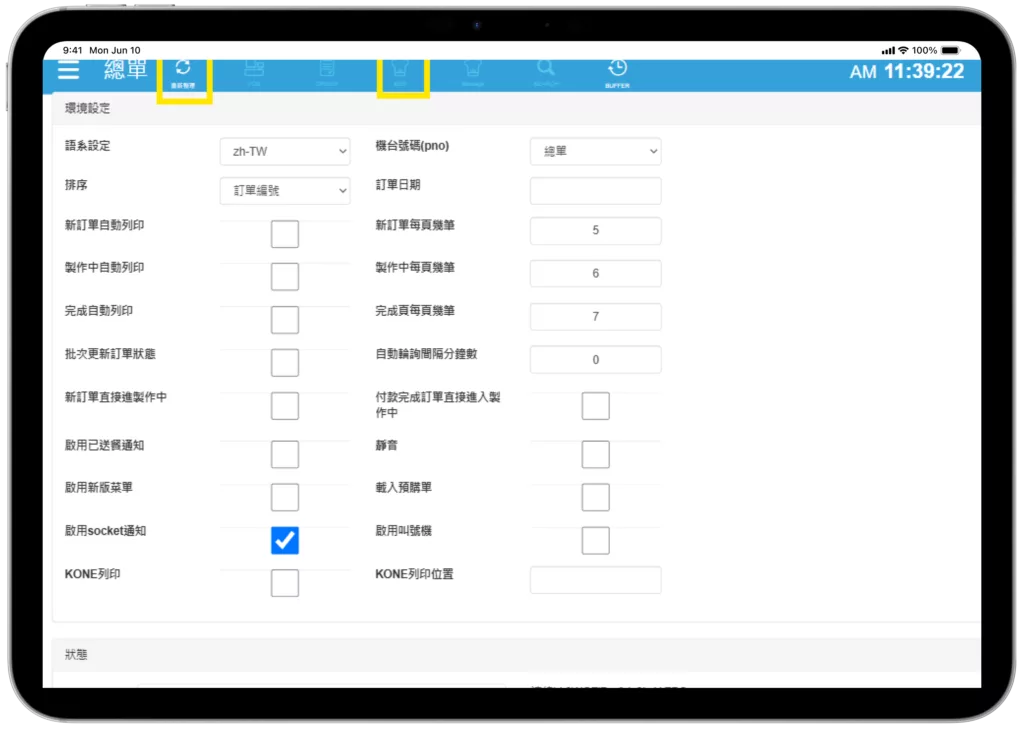This screenshot has height=729, width=1024.
Task: Tap the AM 11:39:22 clock display
Action: [x=906, y=71]
